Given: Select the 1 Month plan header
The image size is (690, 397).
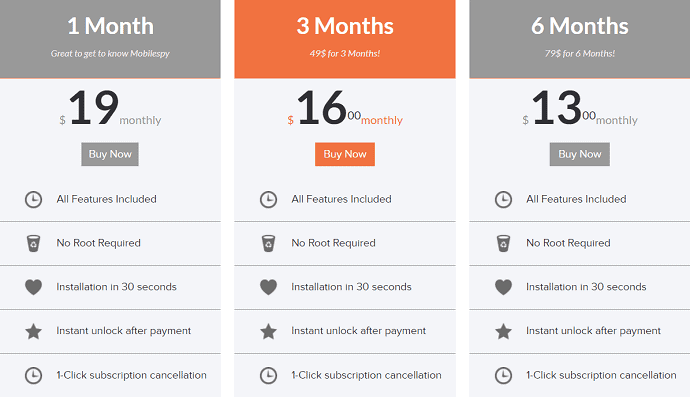Looking at the screenshot, I should pyautogui.click(x=110, y=39).
